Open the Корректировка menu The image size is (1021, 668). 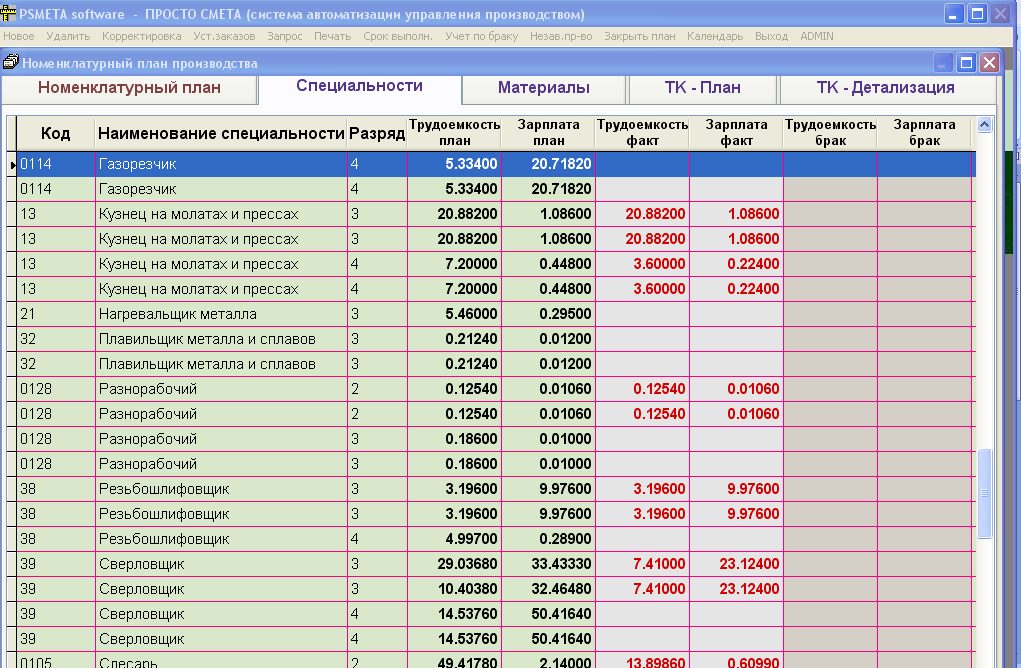click(x=141, y=36)
